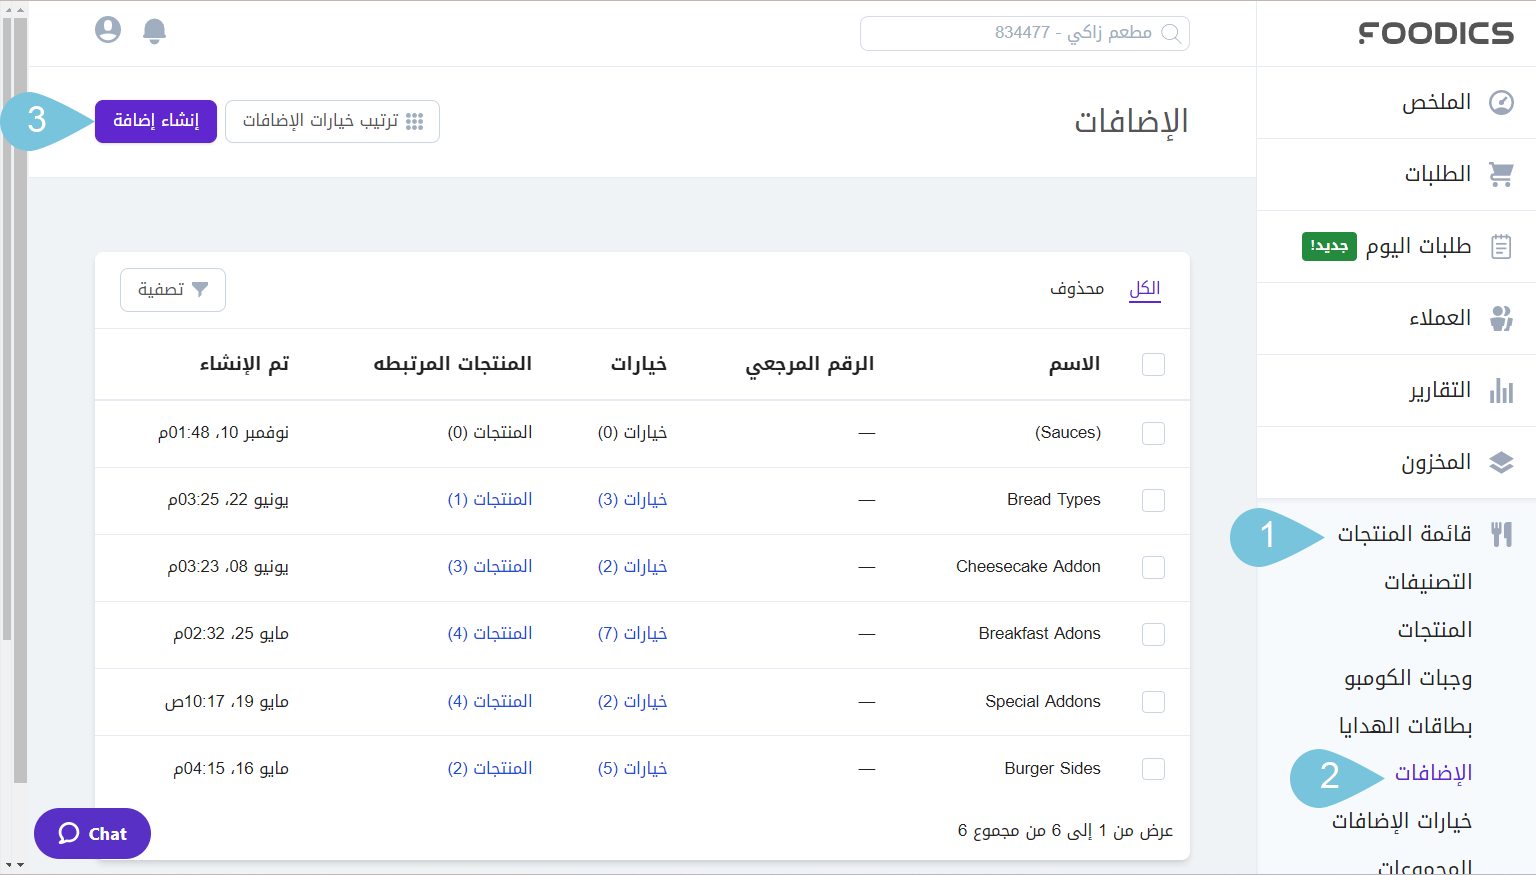1536x875 pixels.
Task: Check the Special Addons row checkbox
Action: [x=1153, y=702]
